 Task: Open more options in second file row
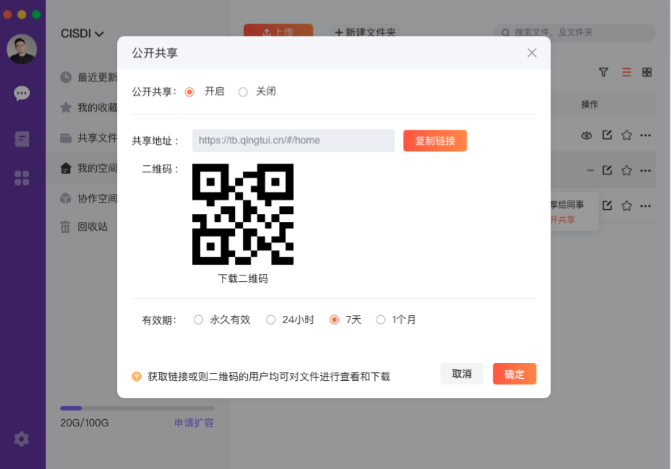(645, 170)
